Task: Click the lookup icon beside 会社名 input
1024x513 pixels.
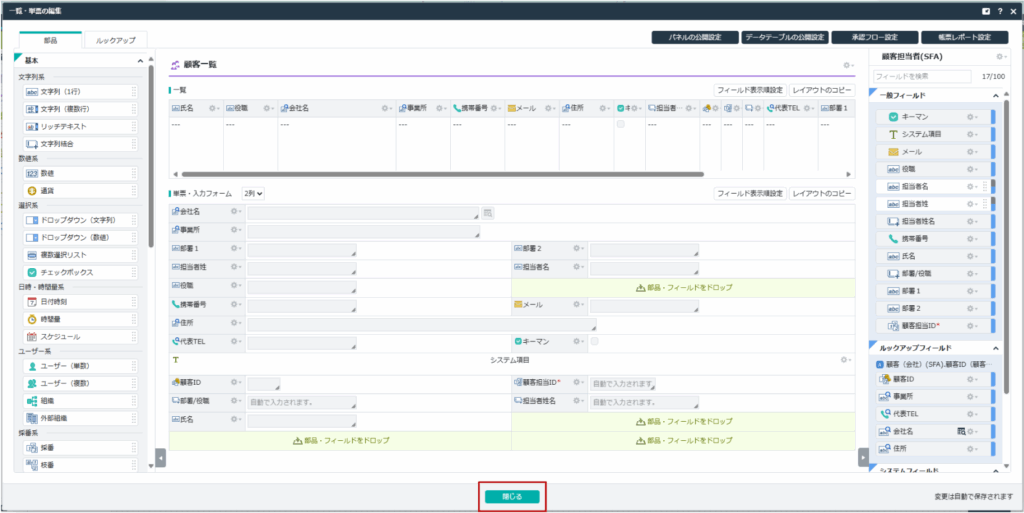Action: [488, 212]
